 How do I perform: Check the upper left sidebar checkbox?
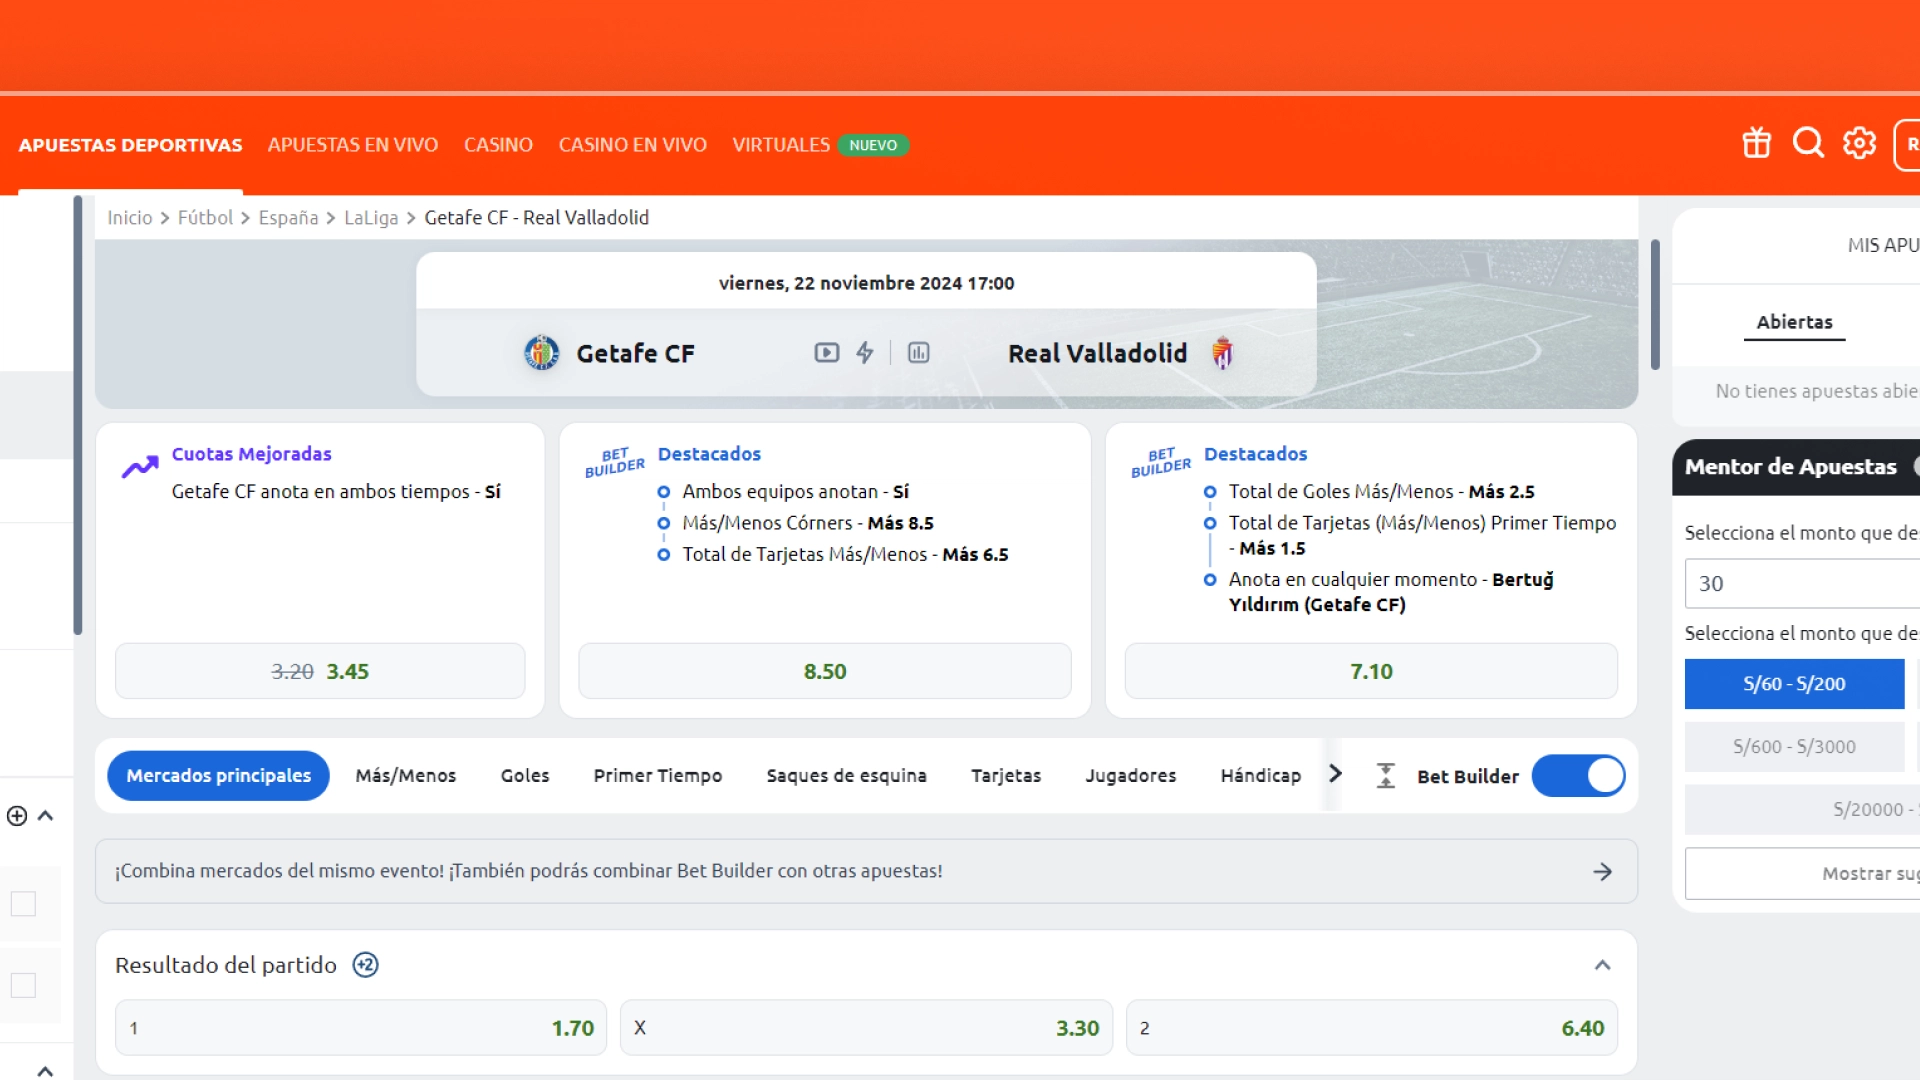pyautogui.click(x=23, y=904)
